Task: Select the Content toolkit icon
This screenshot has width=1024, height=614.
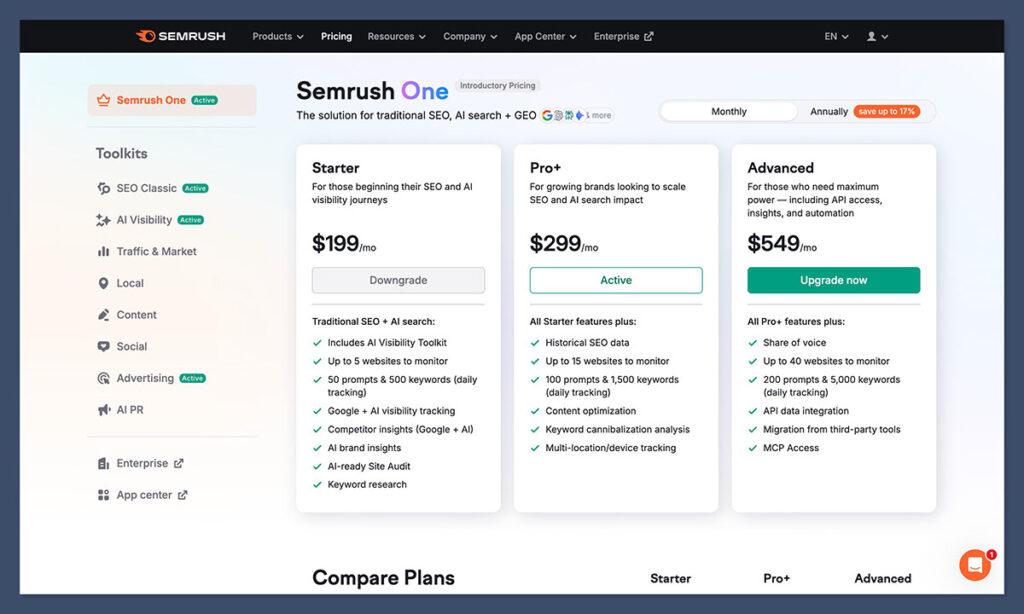Action: click(x=101, y=315)
